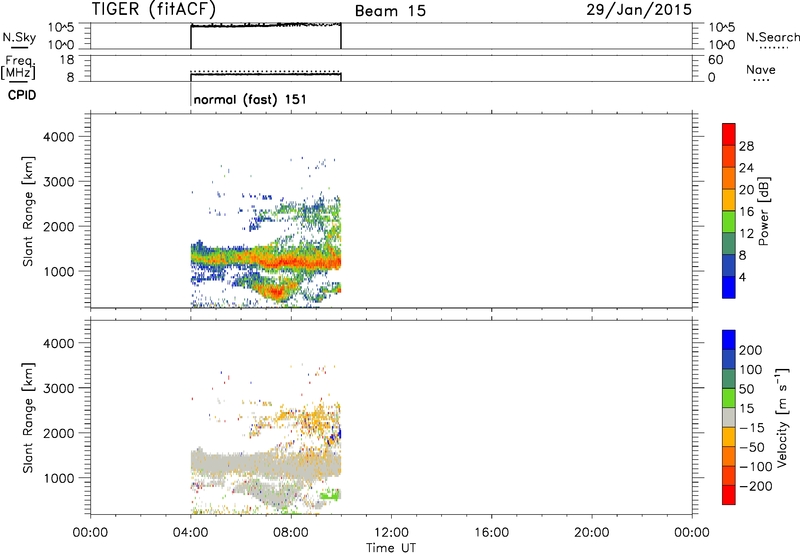Click the -15 tick on the velocity colorbar
This screenshot has height=554, width=800.
[x=752, y=427]
